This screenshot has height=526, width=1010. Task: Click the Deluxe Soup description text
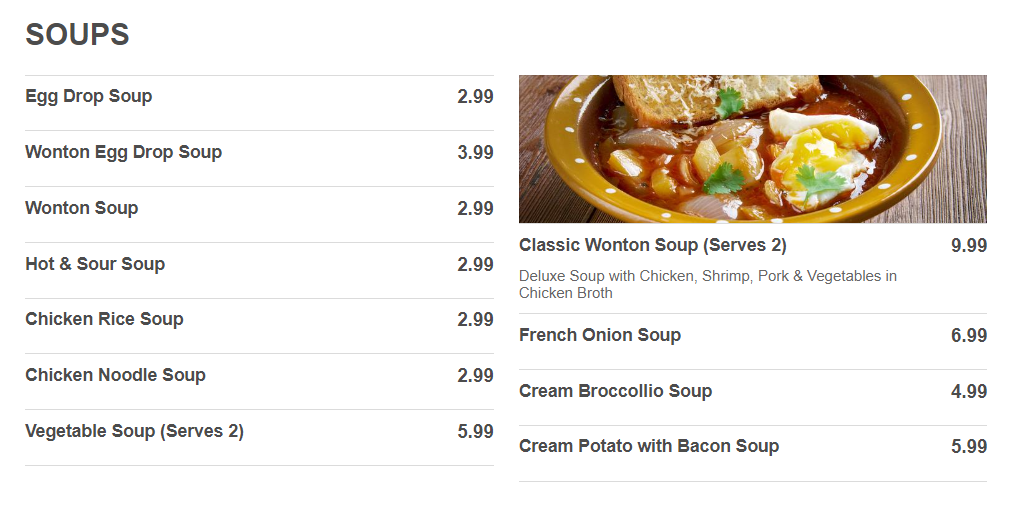707,284
